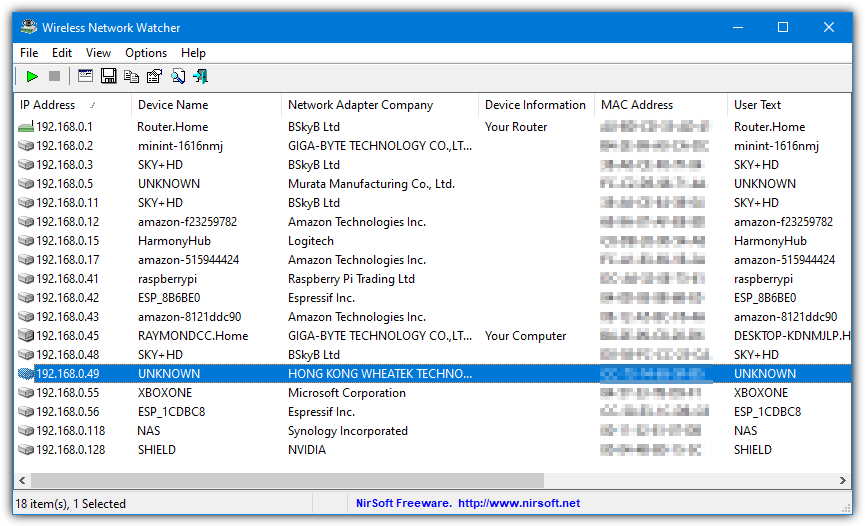The height and width of the screenshot is (526, 865).
Task: Click the NVIDIA company cell
Action: tap(307, 450)
